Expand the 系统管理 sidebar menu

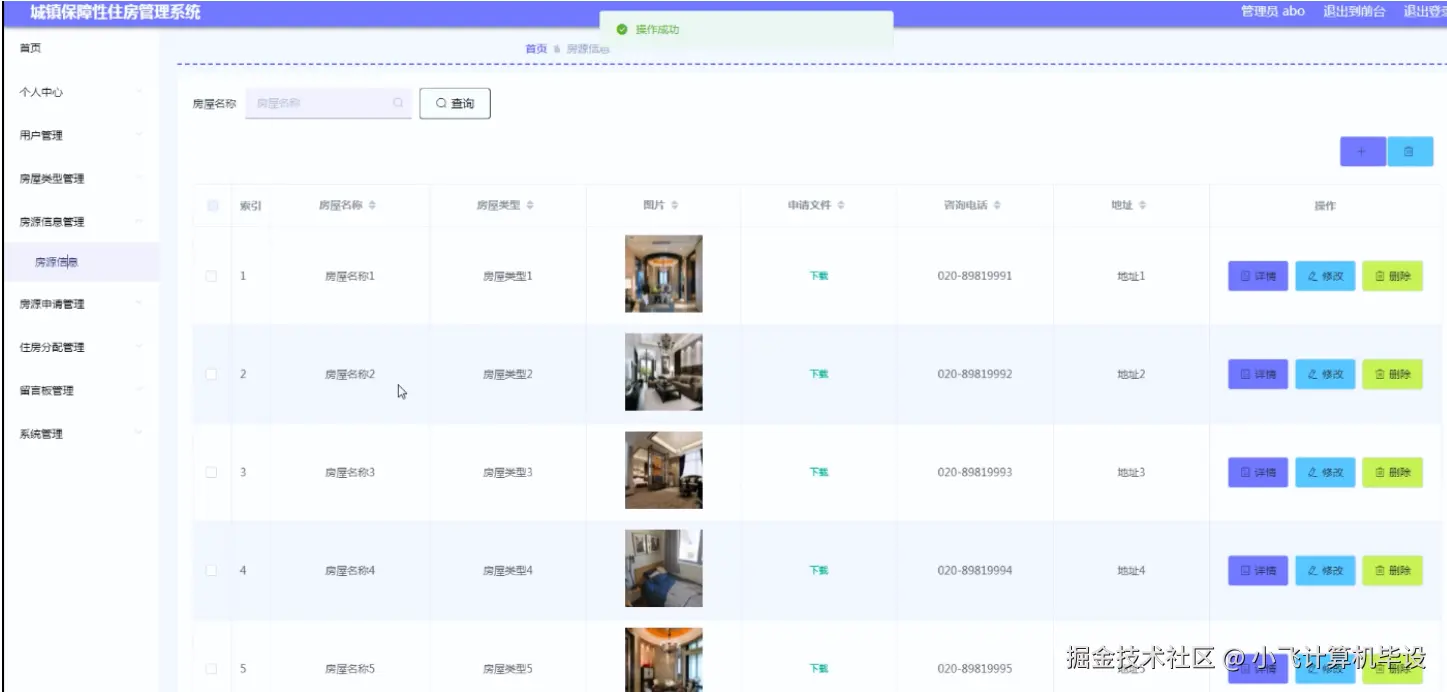point(80,434)
